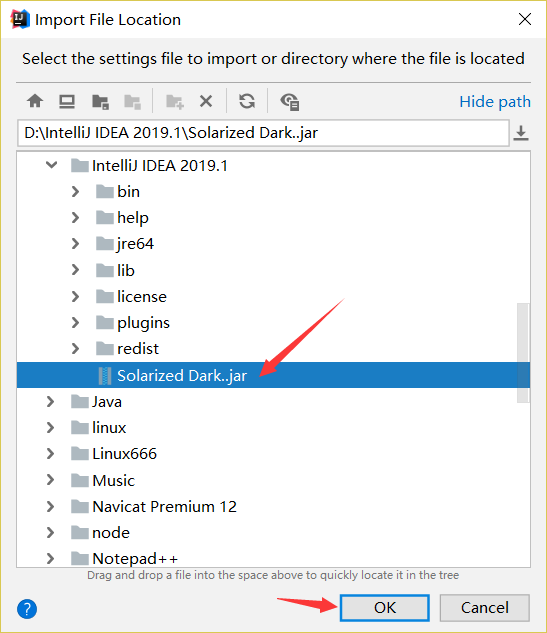Open the Help question mark button

tap(27, 609)
